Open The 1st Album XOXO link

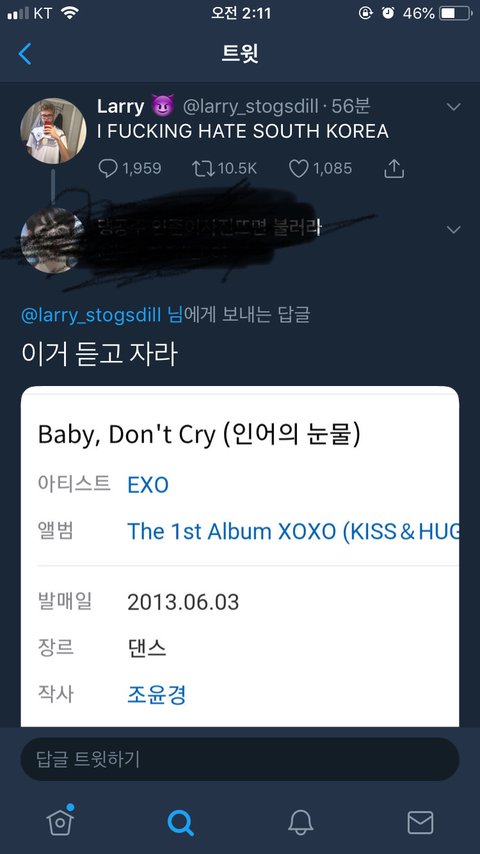[x=293, y=532]
